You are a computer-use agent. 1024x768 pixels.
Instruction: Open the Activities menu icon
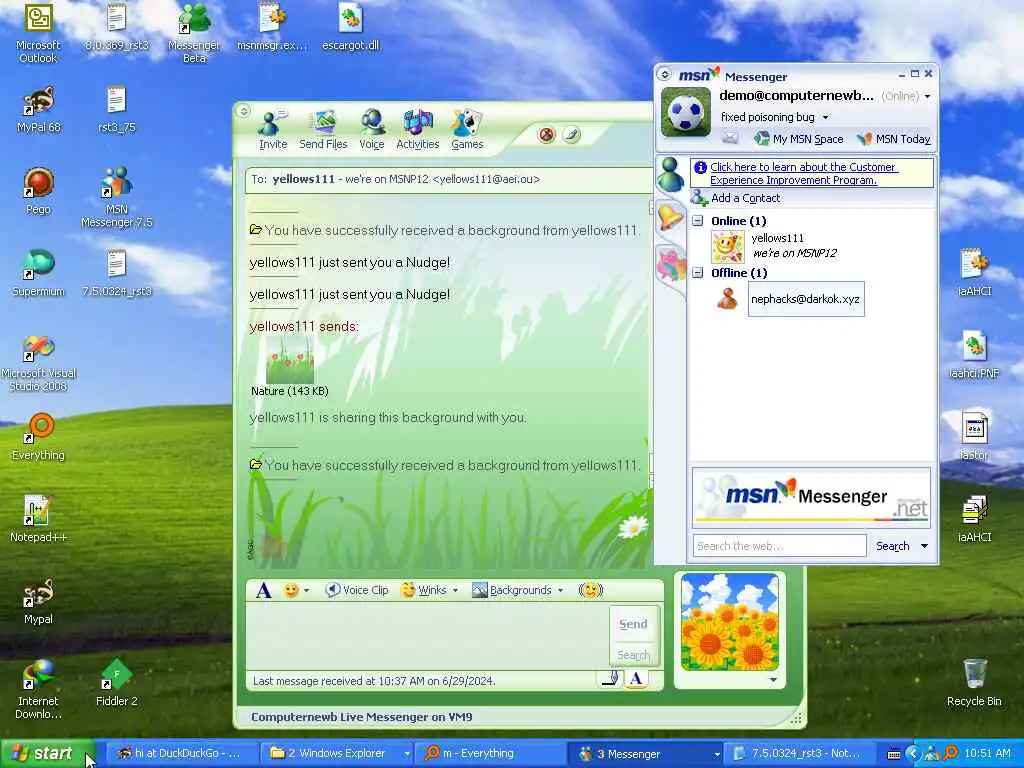[417, 129]
